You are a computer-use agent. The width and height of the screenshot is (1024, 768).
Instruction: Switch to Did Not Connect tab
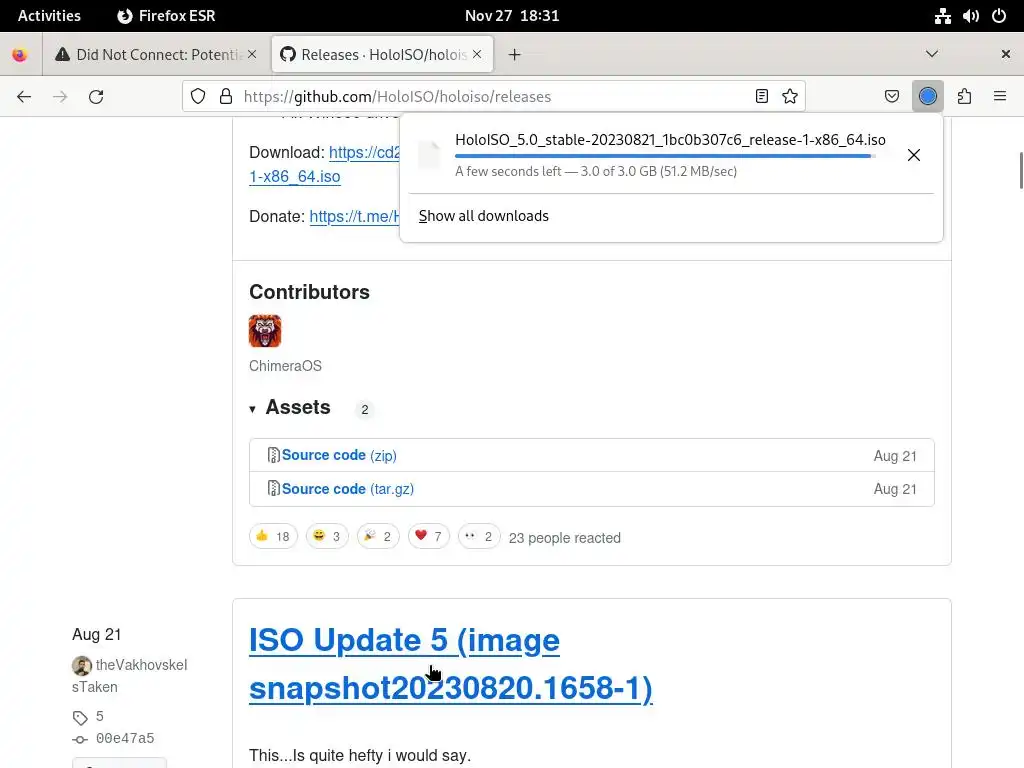pos(157,54)
